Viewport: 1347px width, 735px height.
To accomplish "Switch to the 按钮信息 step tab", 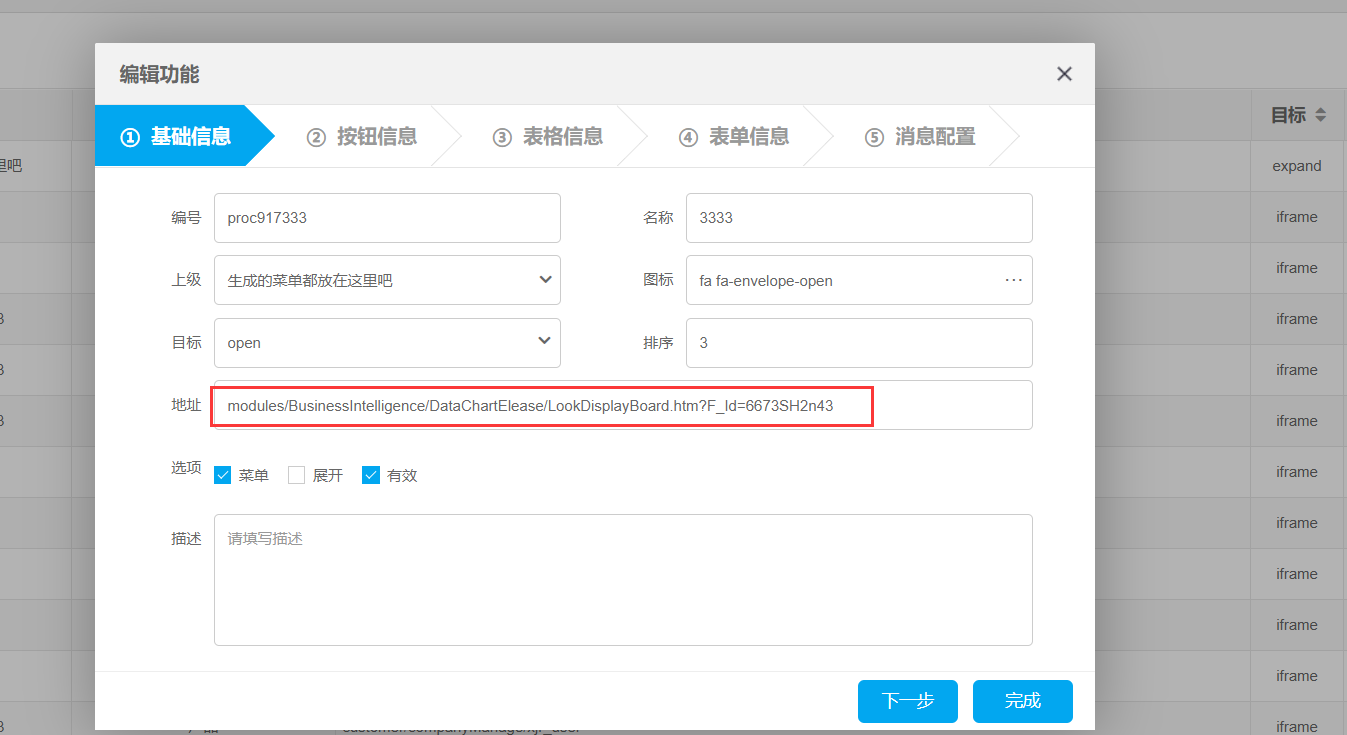I will pyautogui.click(x=362, y=137).
